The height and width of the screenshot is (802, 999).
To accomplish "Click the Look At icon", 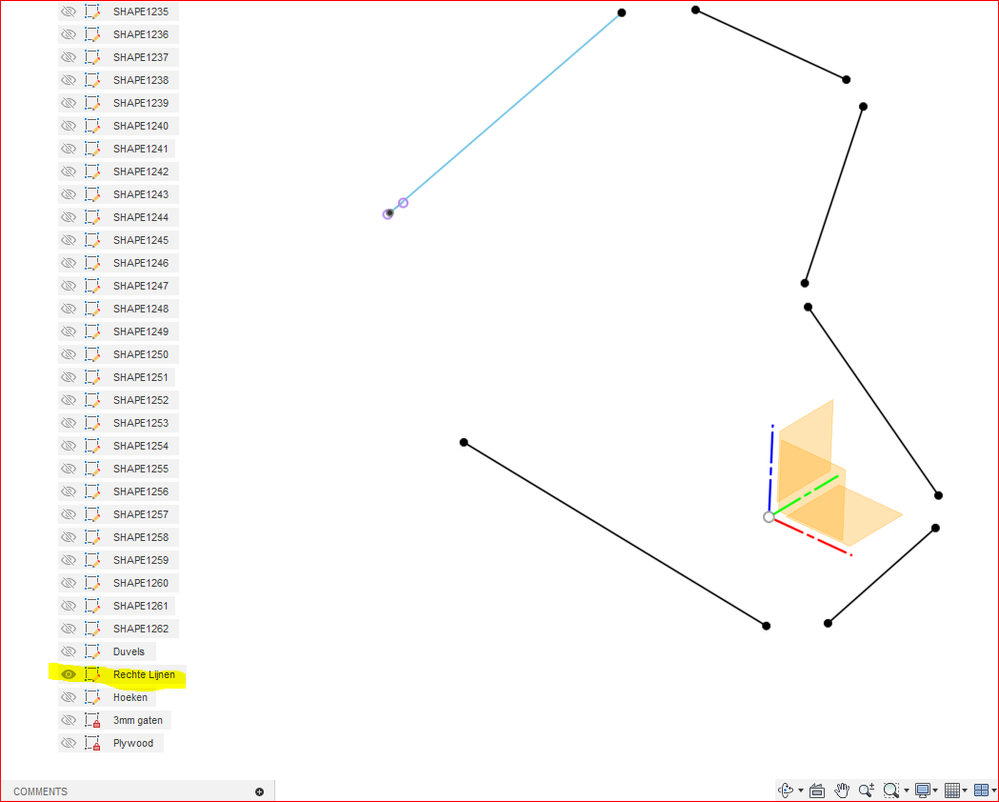I will [817, 791].
